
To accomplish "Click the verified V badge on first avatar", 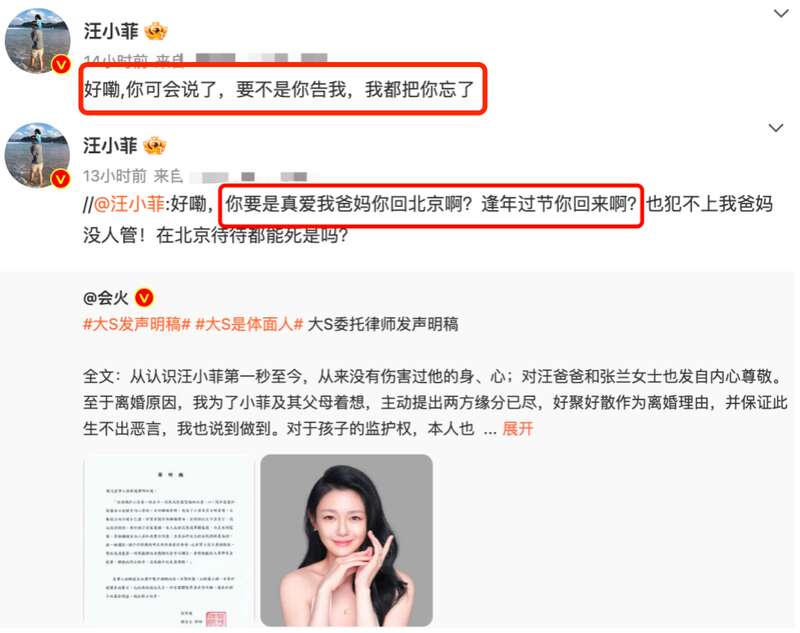I will [61, 64].
